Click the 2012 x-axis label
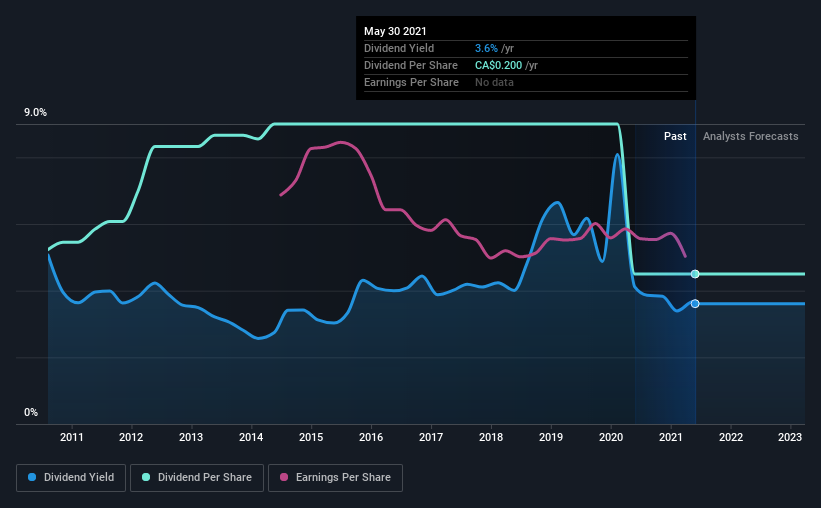Viewport: 821px width, 508px height. point(131,437)
